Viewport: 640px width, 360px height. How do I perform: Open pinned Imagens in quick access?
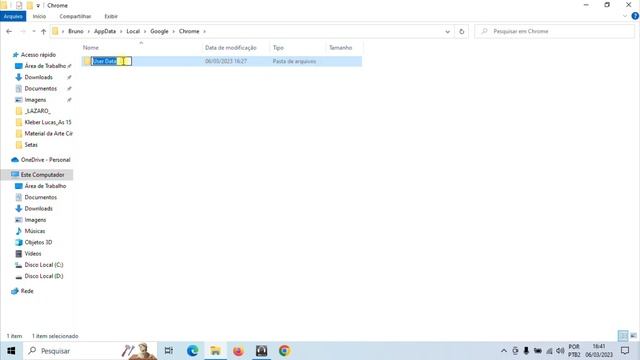click(35, 100)
